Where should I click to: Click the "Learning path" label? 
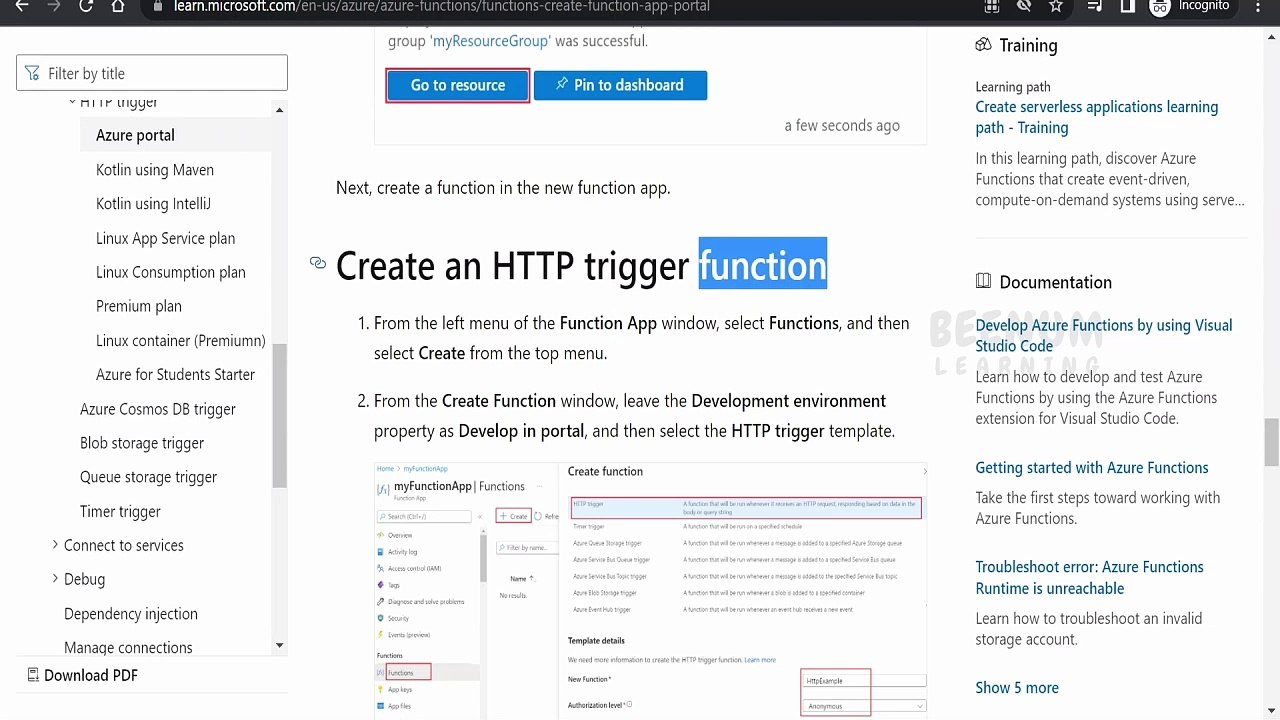point(1013,87)
